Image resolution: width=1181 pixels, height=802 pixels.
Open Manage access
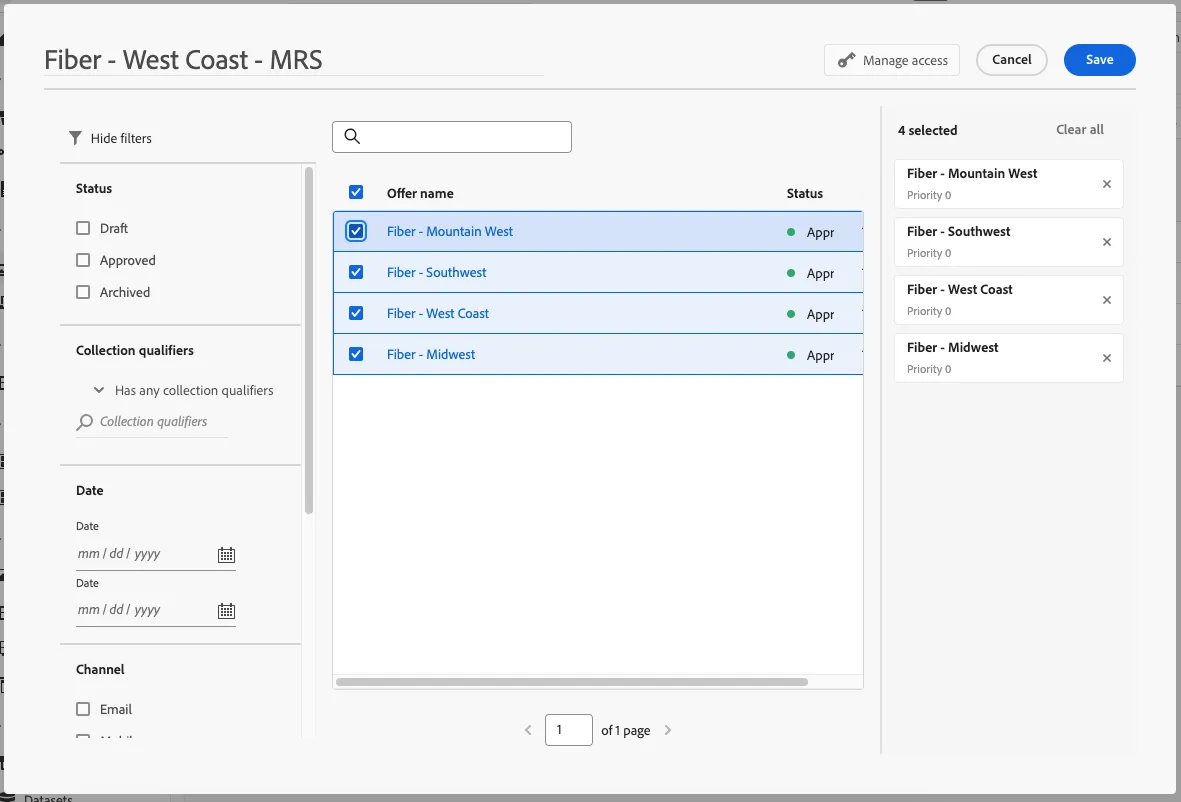pos(892,60)
